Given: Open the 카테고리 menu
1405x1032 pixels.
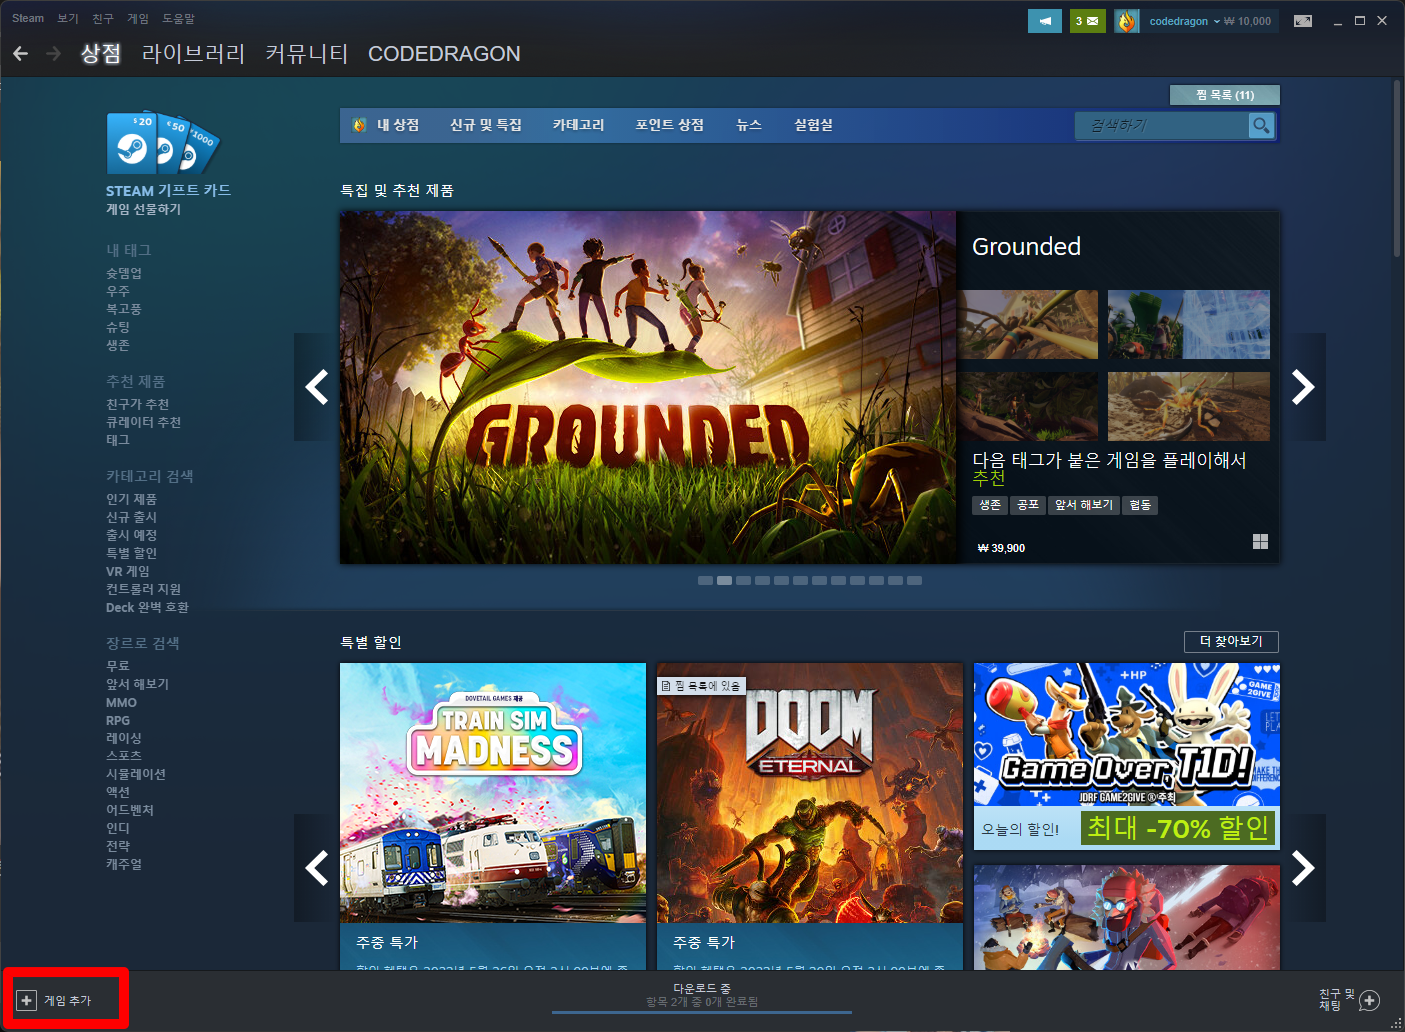Looking at the screenshot, I should [x=578, y=125].
